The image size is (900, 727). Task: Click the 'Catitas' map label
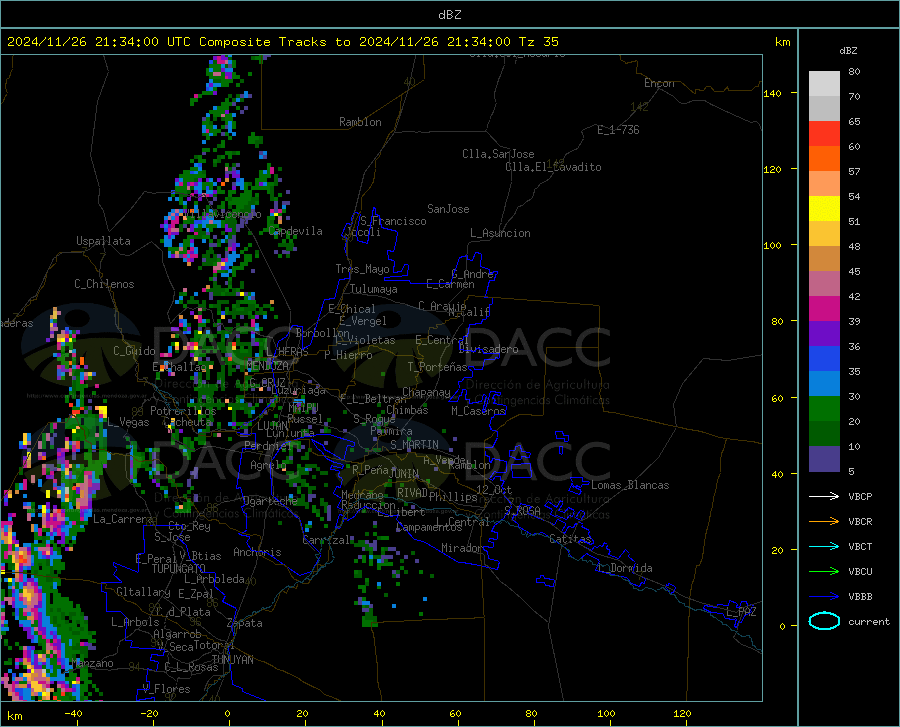[x=570, y=539]
